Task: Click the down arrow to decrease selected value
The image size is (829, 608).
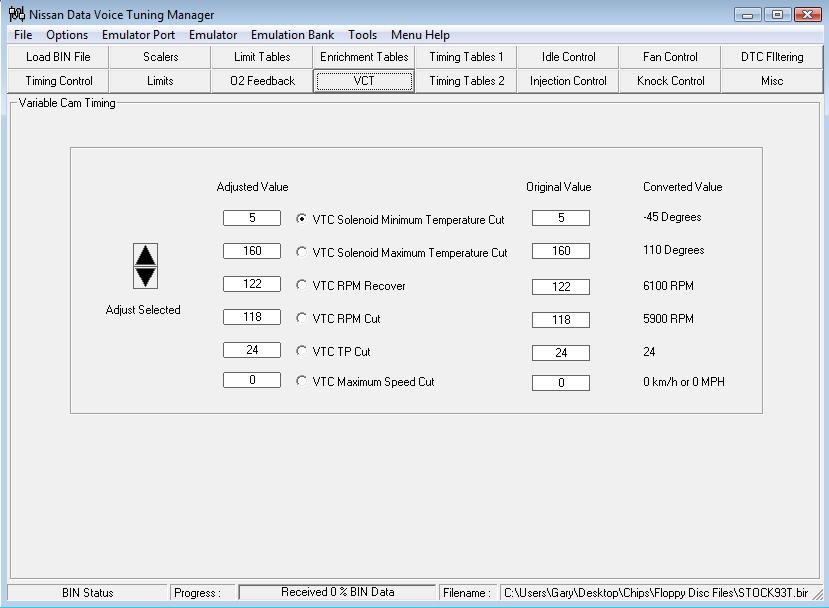Action: coord(145,277)
